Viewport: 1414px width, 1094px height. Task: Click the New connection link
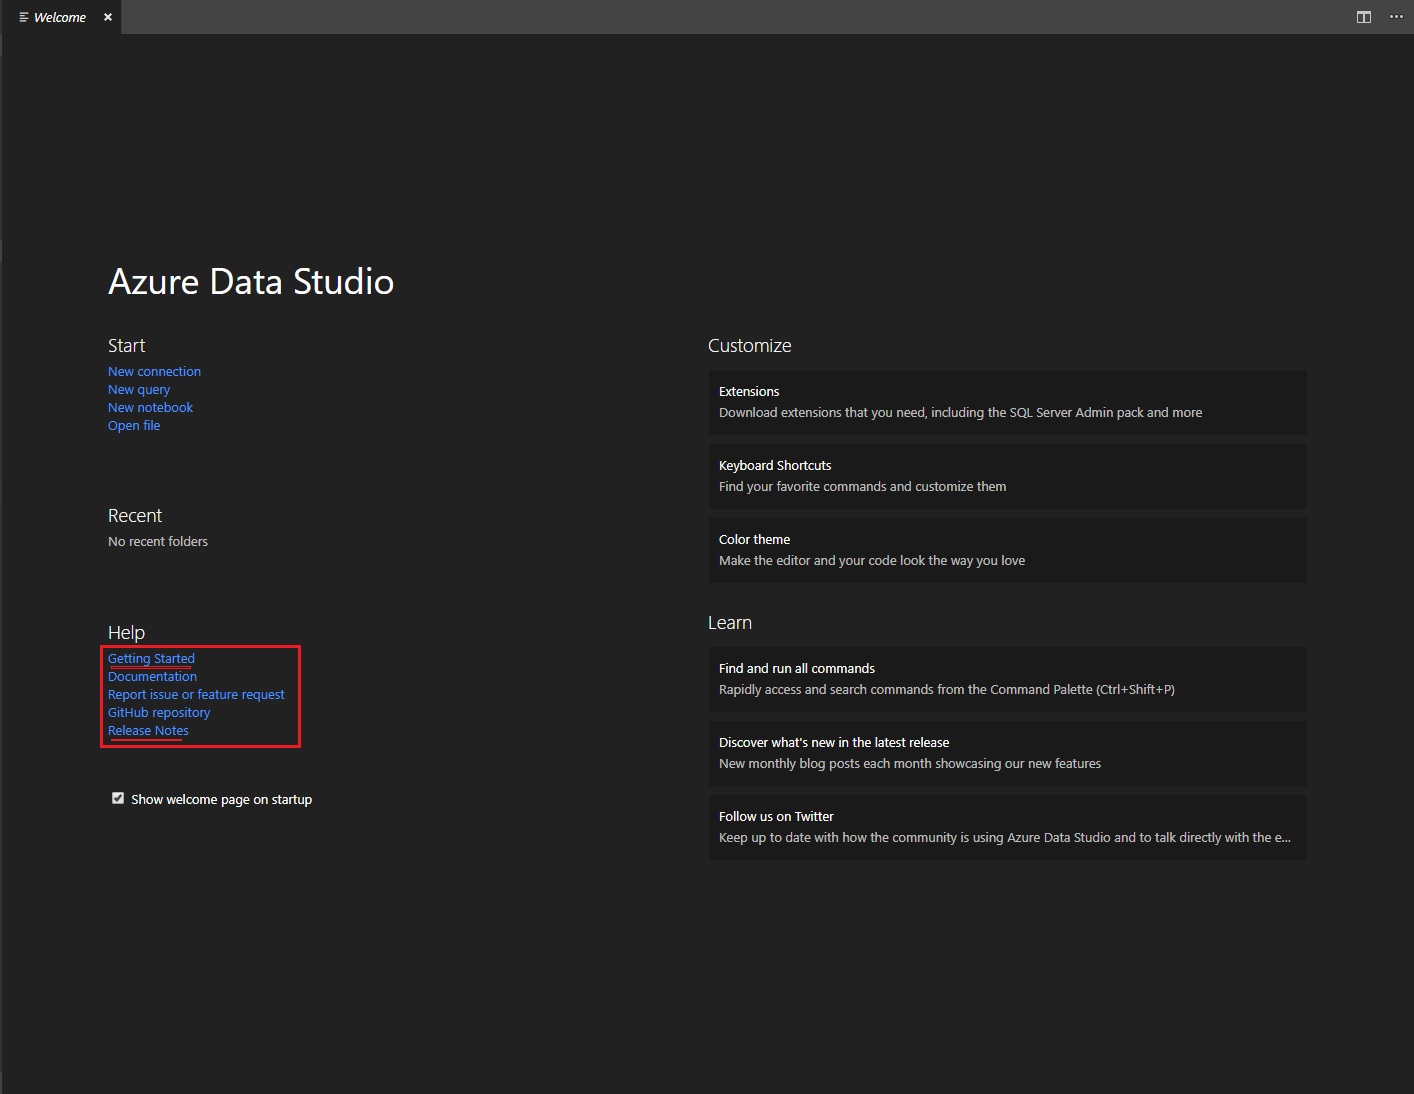pyautogui.click(x=154, y=371)
